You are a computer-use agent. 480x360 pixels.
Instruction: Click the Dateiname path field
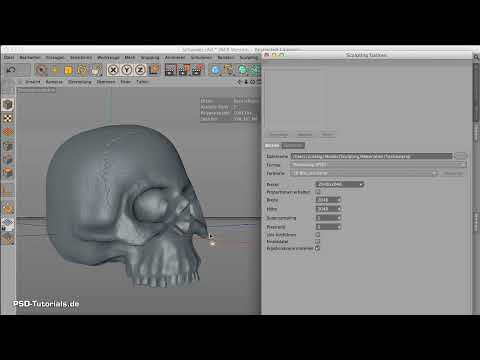(x=371, y=156)
